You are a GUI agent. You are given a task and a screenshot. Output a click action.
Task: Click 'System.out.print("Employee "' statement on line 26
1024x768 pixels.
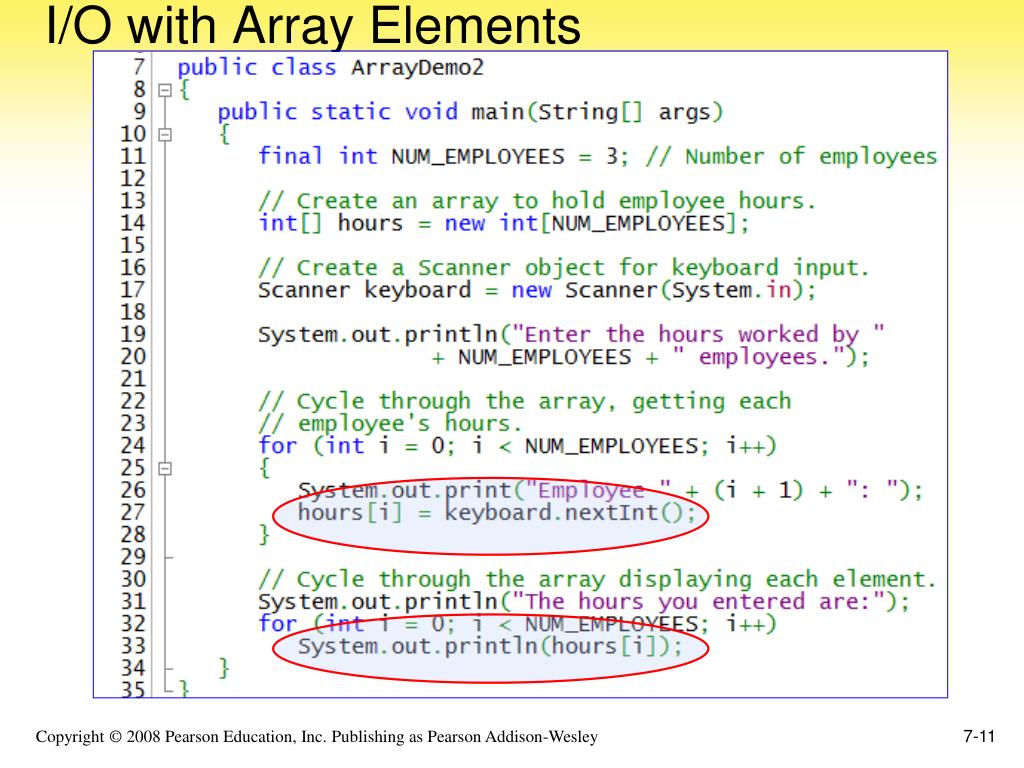pos(484,490)
